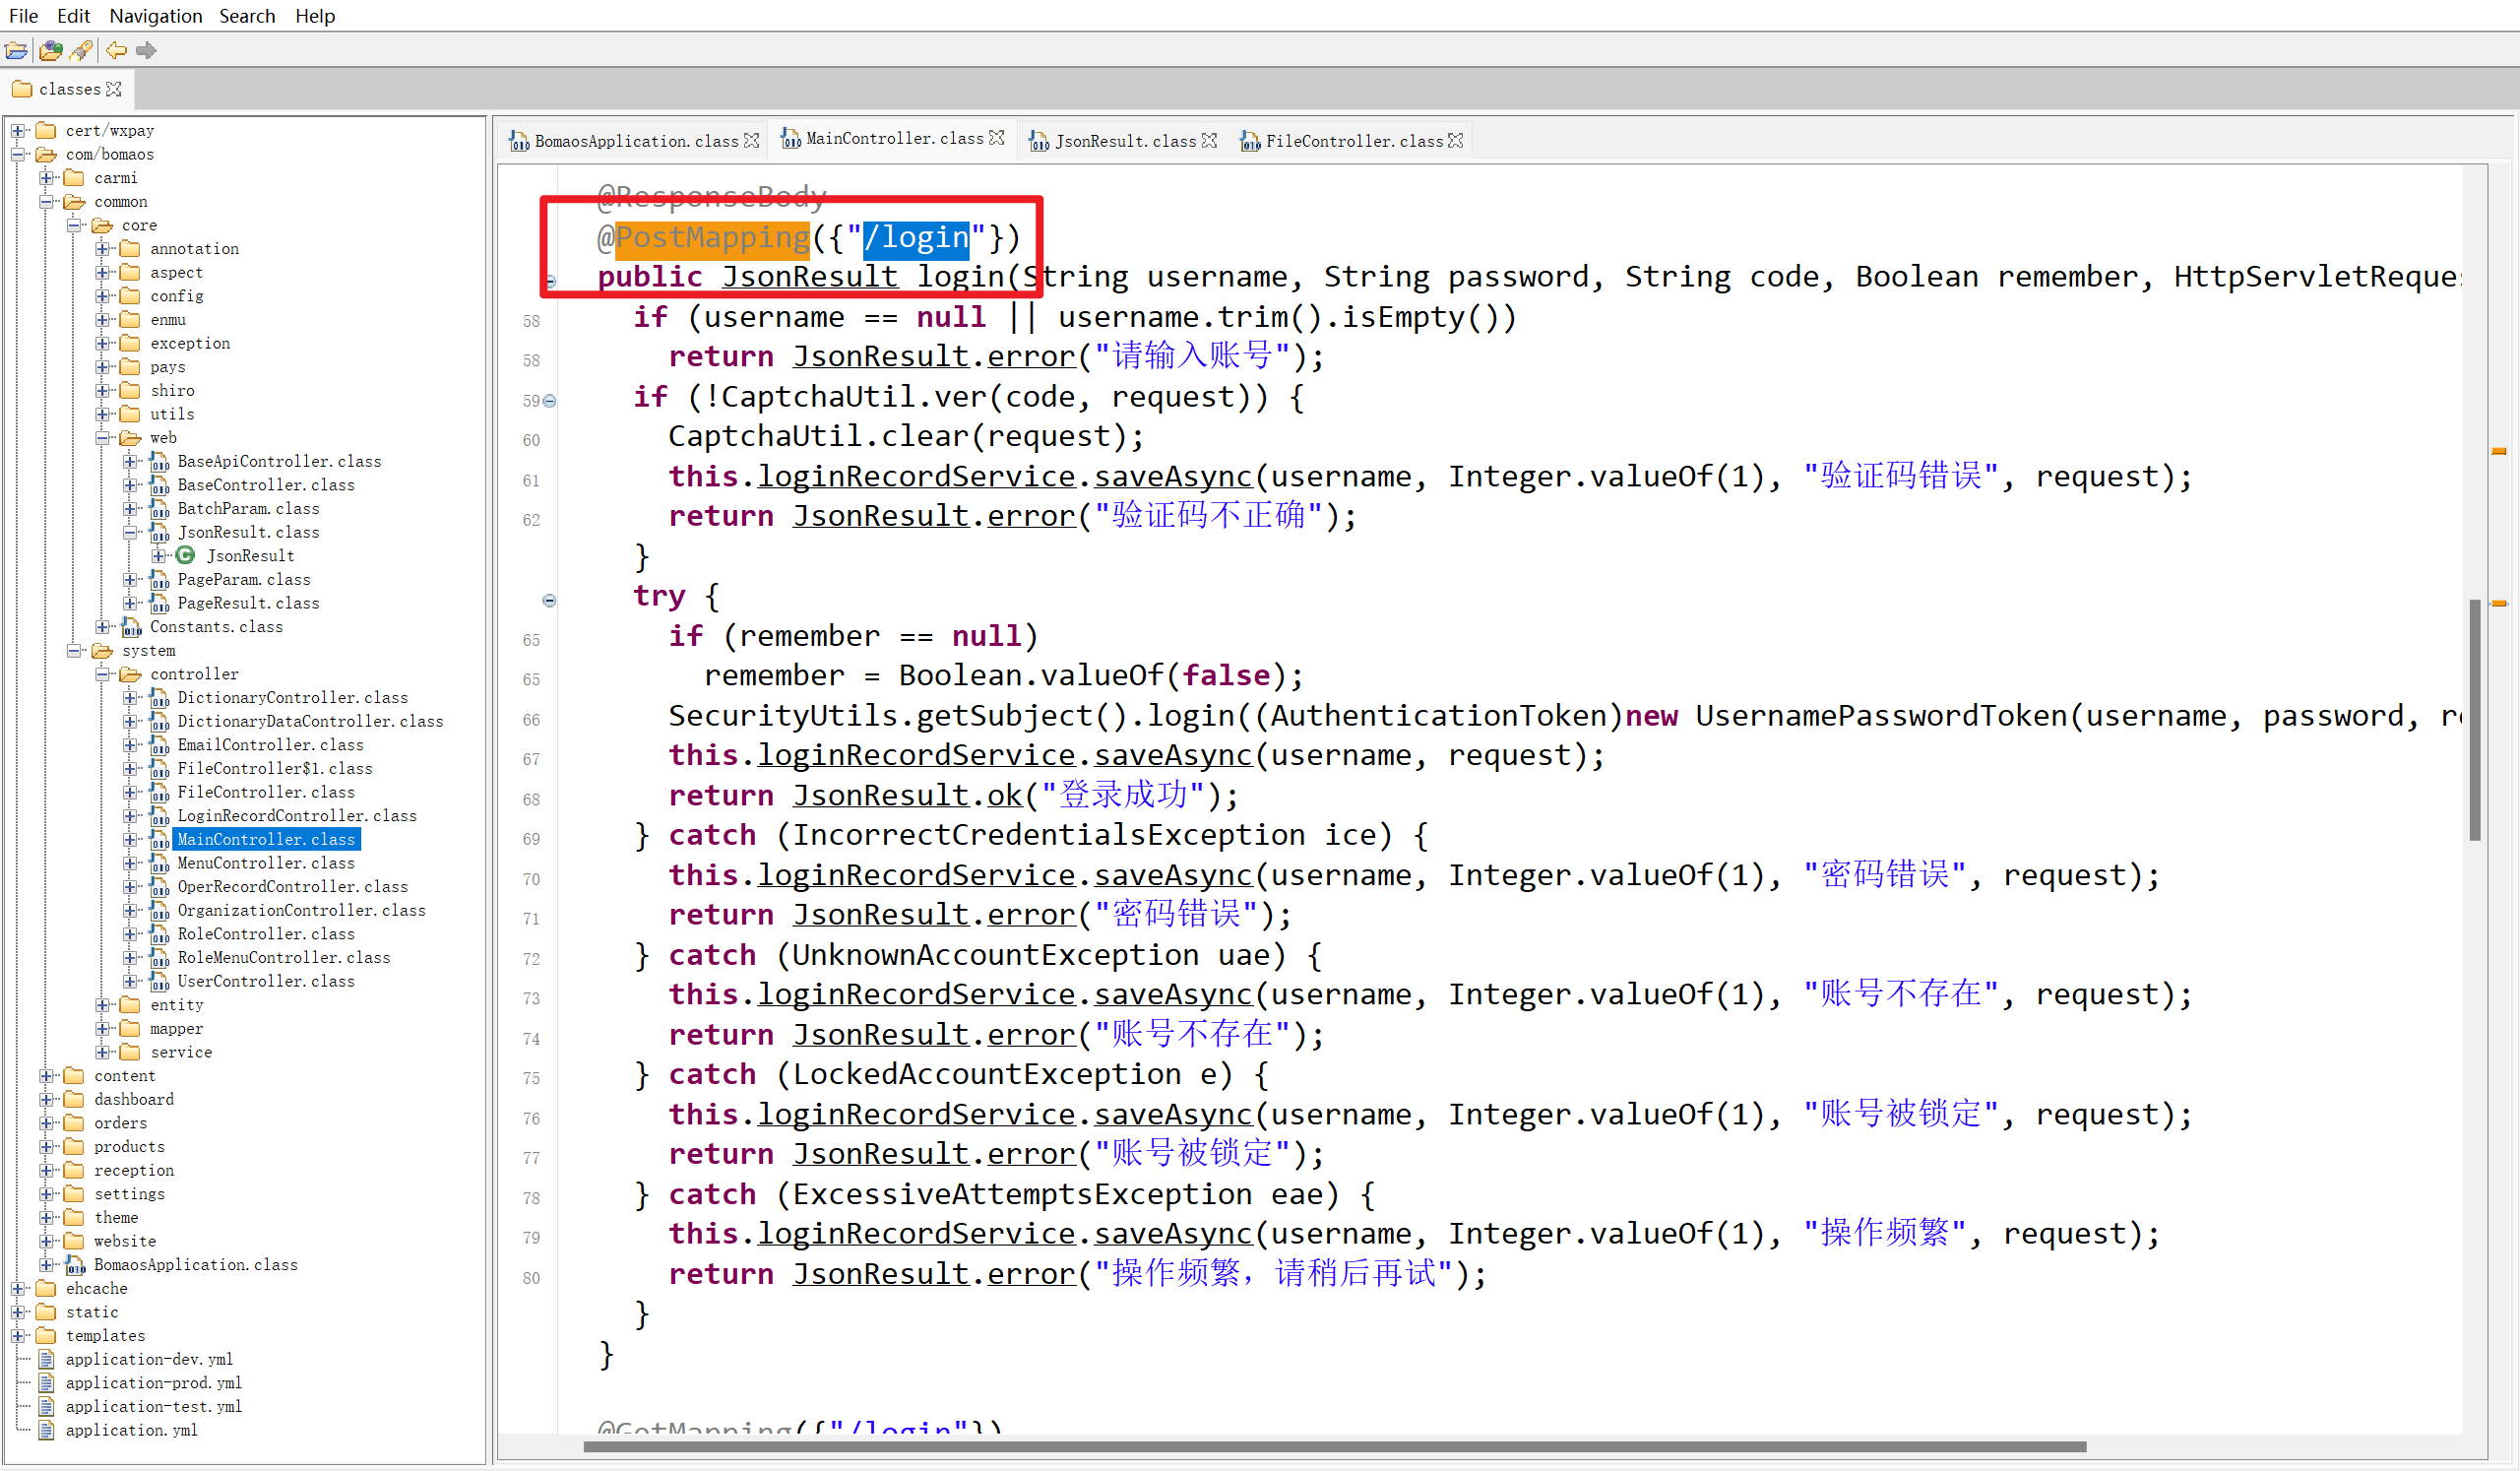Select BatchParam.class in tree
The height and width of the screenshot is (1471, 2520).
coord(248,509)
